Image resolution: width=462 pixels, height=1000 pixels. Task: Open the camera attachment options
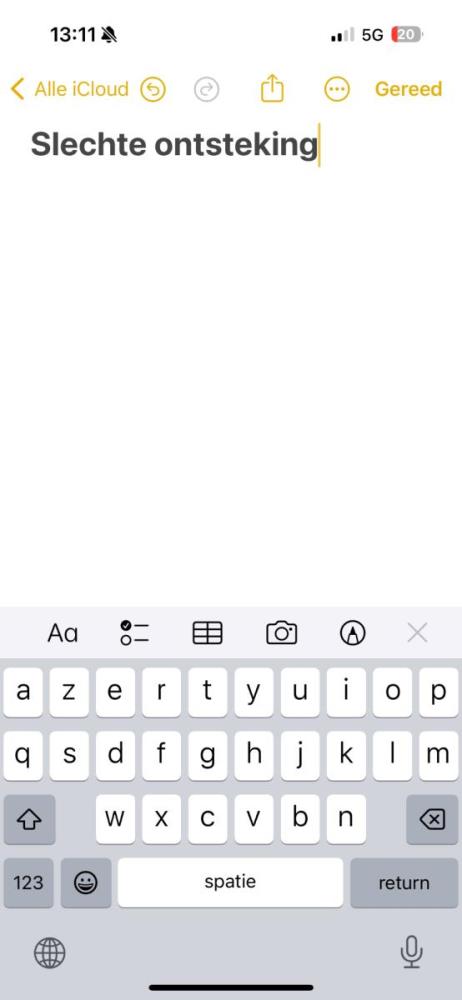tap(281, 633)
